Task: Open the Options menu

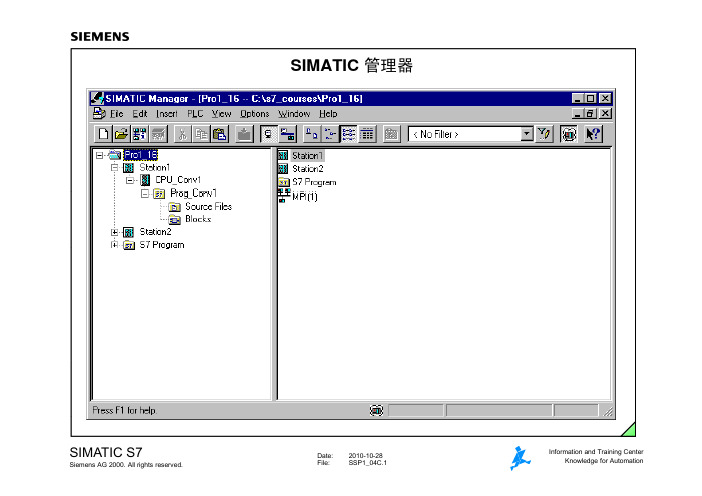Action: [x=255, y=114]
